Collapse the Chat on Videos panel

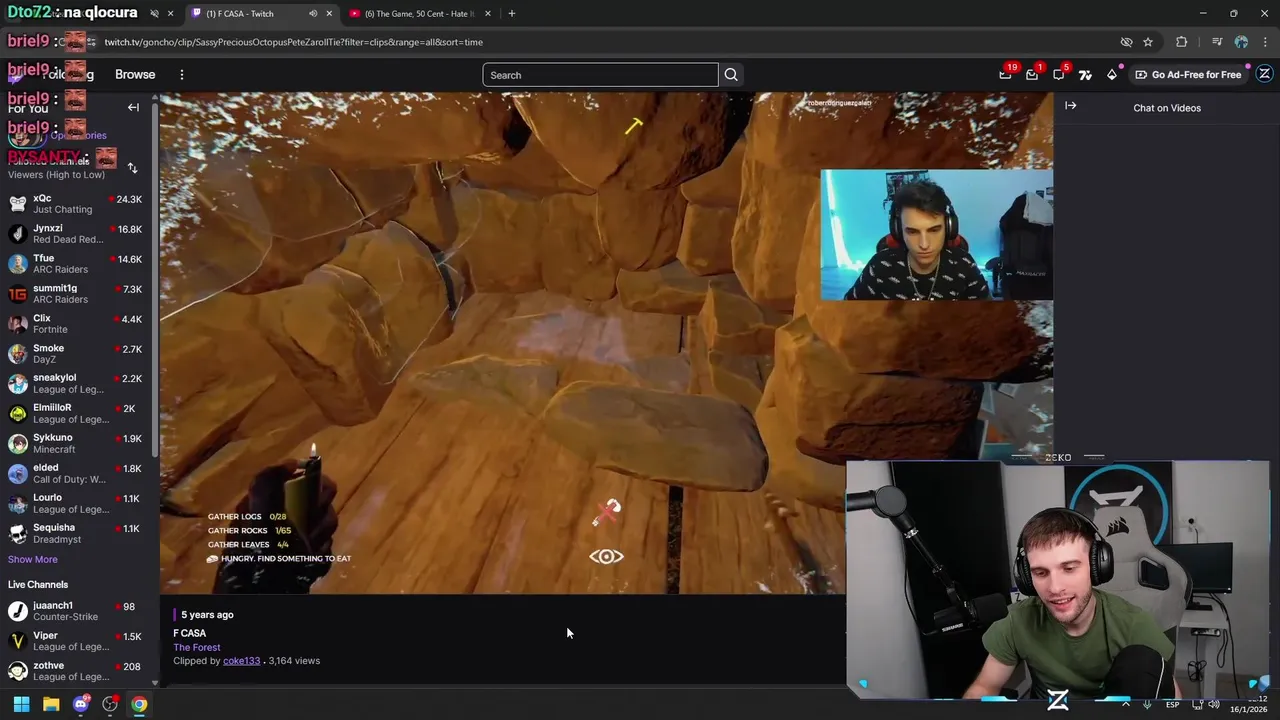1070,106
